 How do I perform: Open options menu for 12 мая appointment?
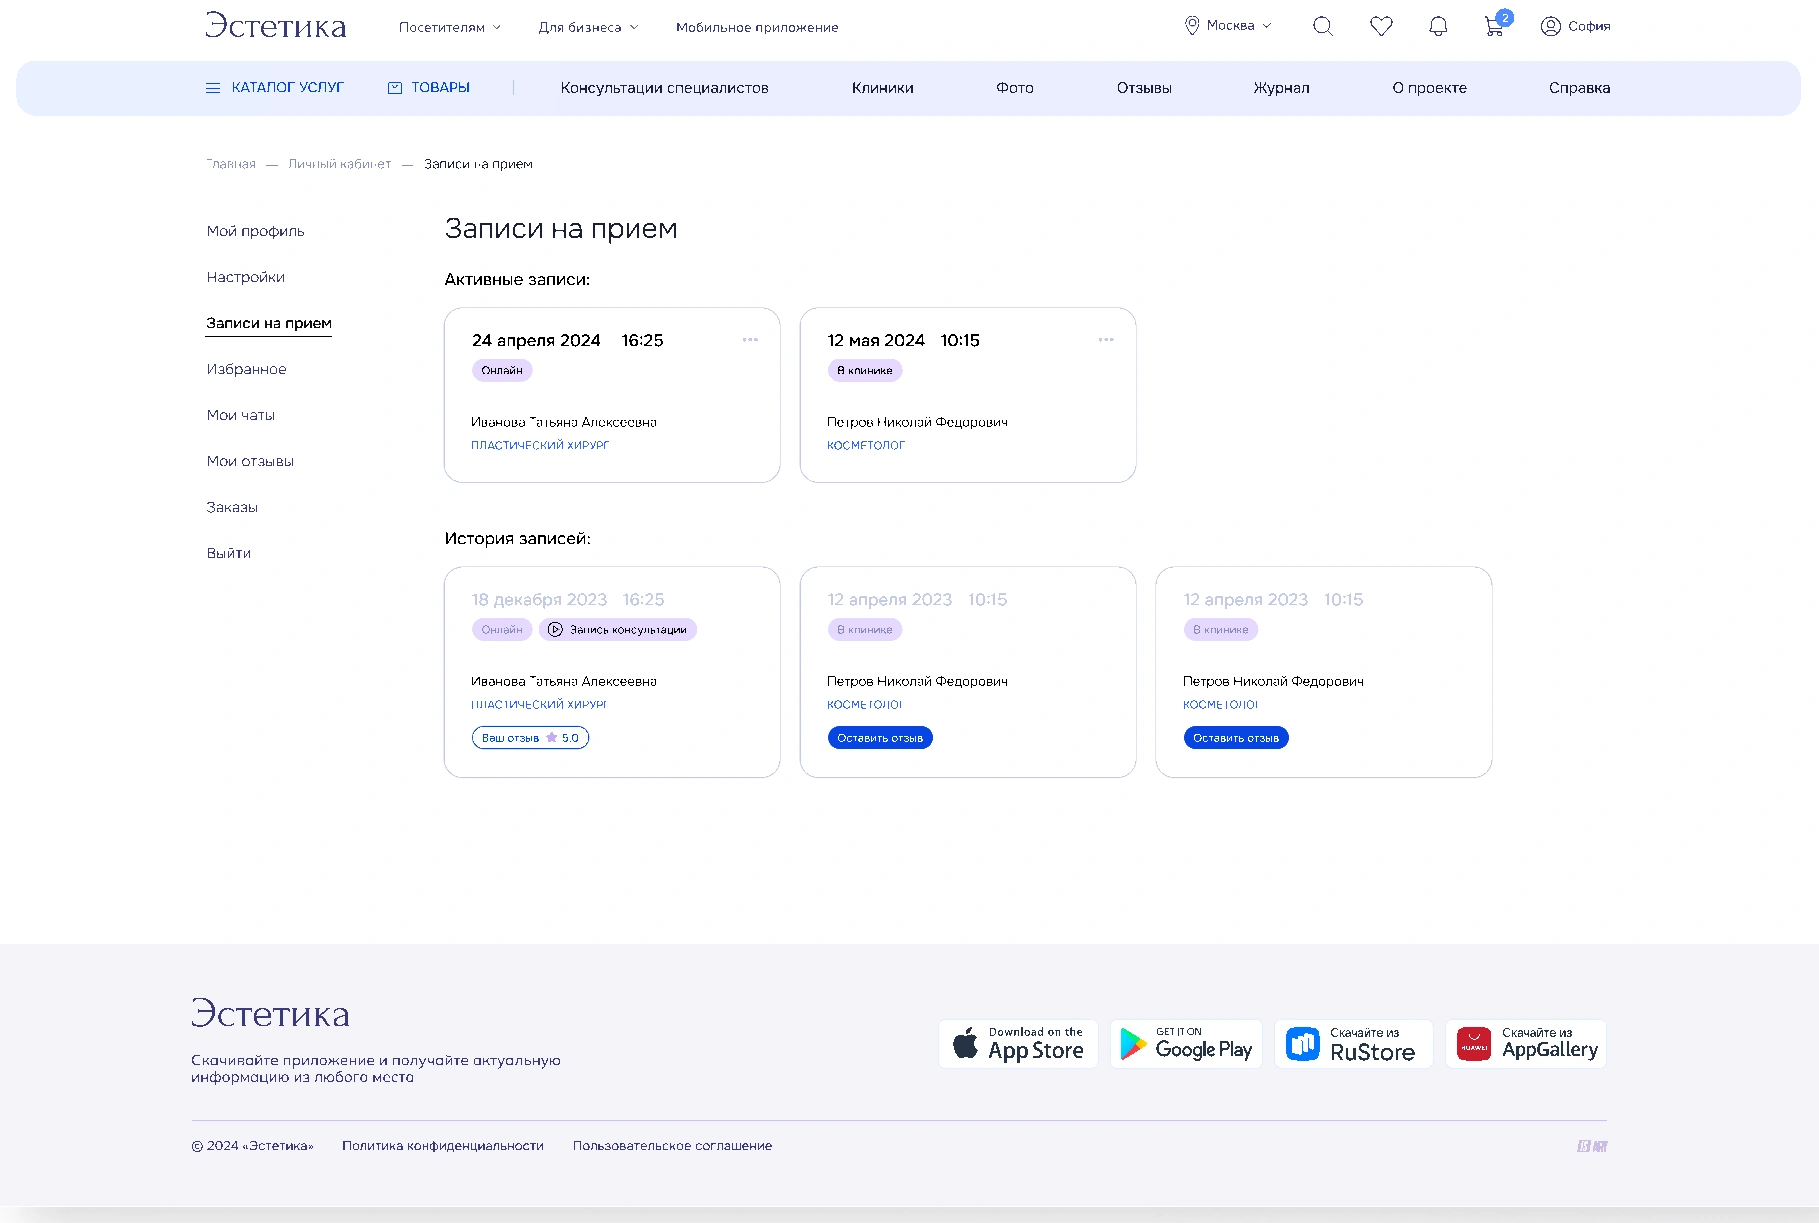point(1106,340)
